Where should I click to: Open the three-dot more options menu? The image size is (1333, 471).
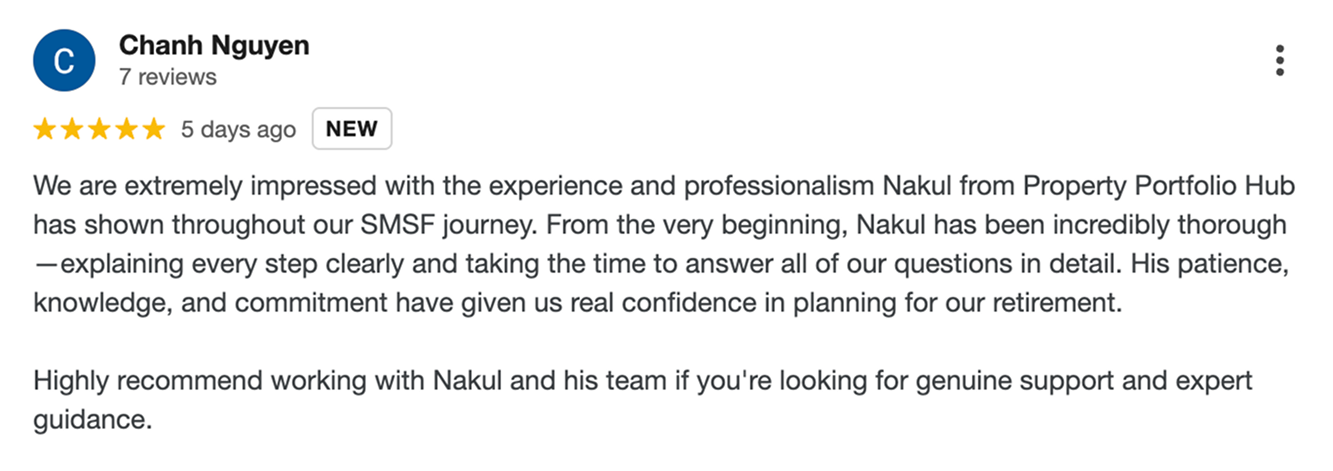(x=1279, y=61)
